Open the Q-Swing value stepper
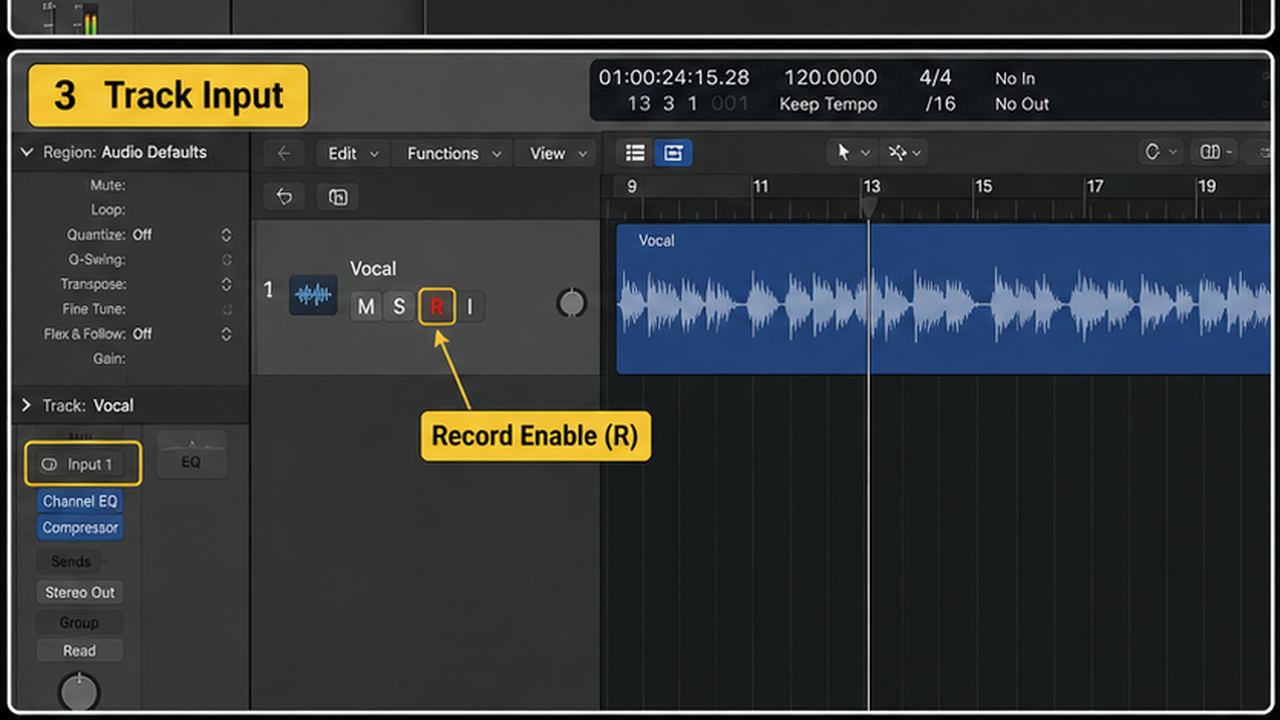Screen dimensions: 1280x720 226,260
